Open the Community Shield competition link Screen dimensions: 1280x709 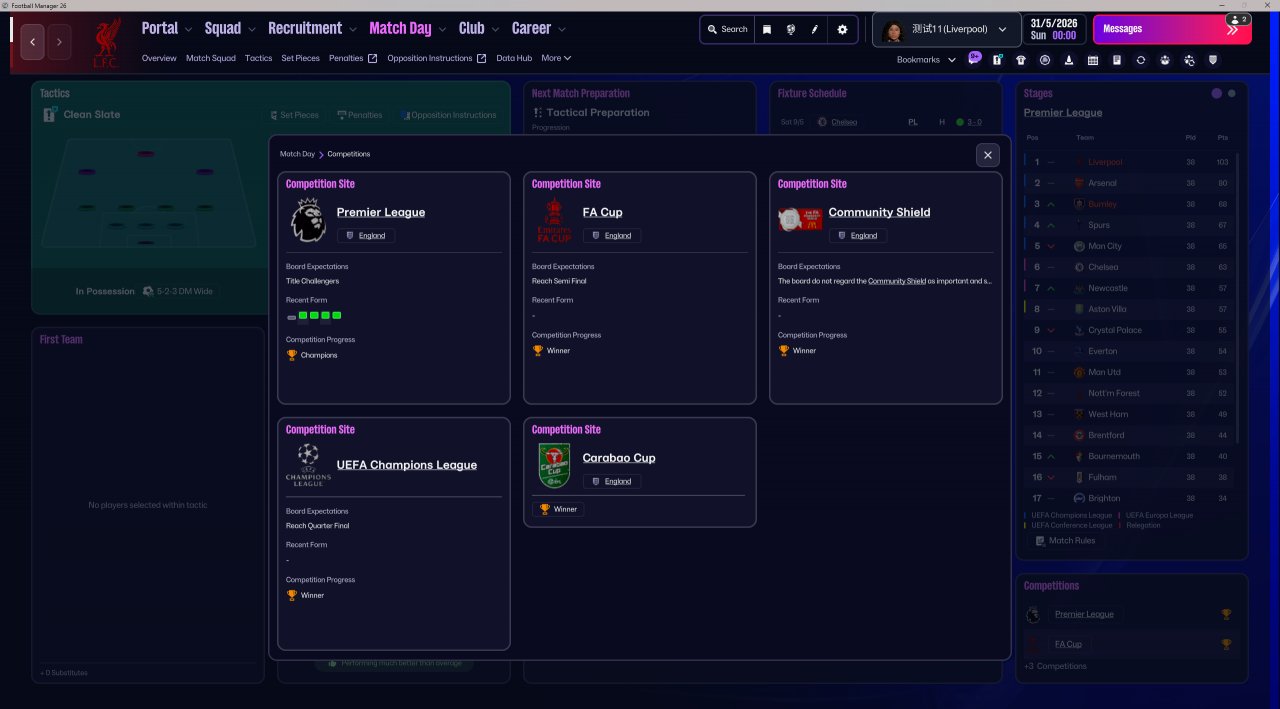[879, 212]
